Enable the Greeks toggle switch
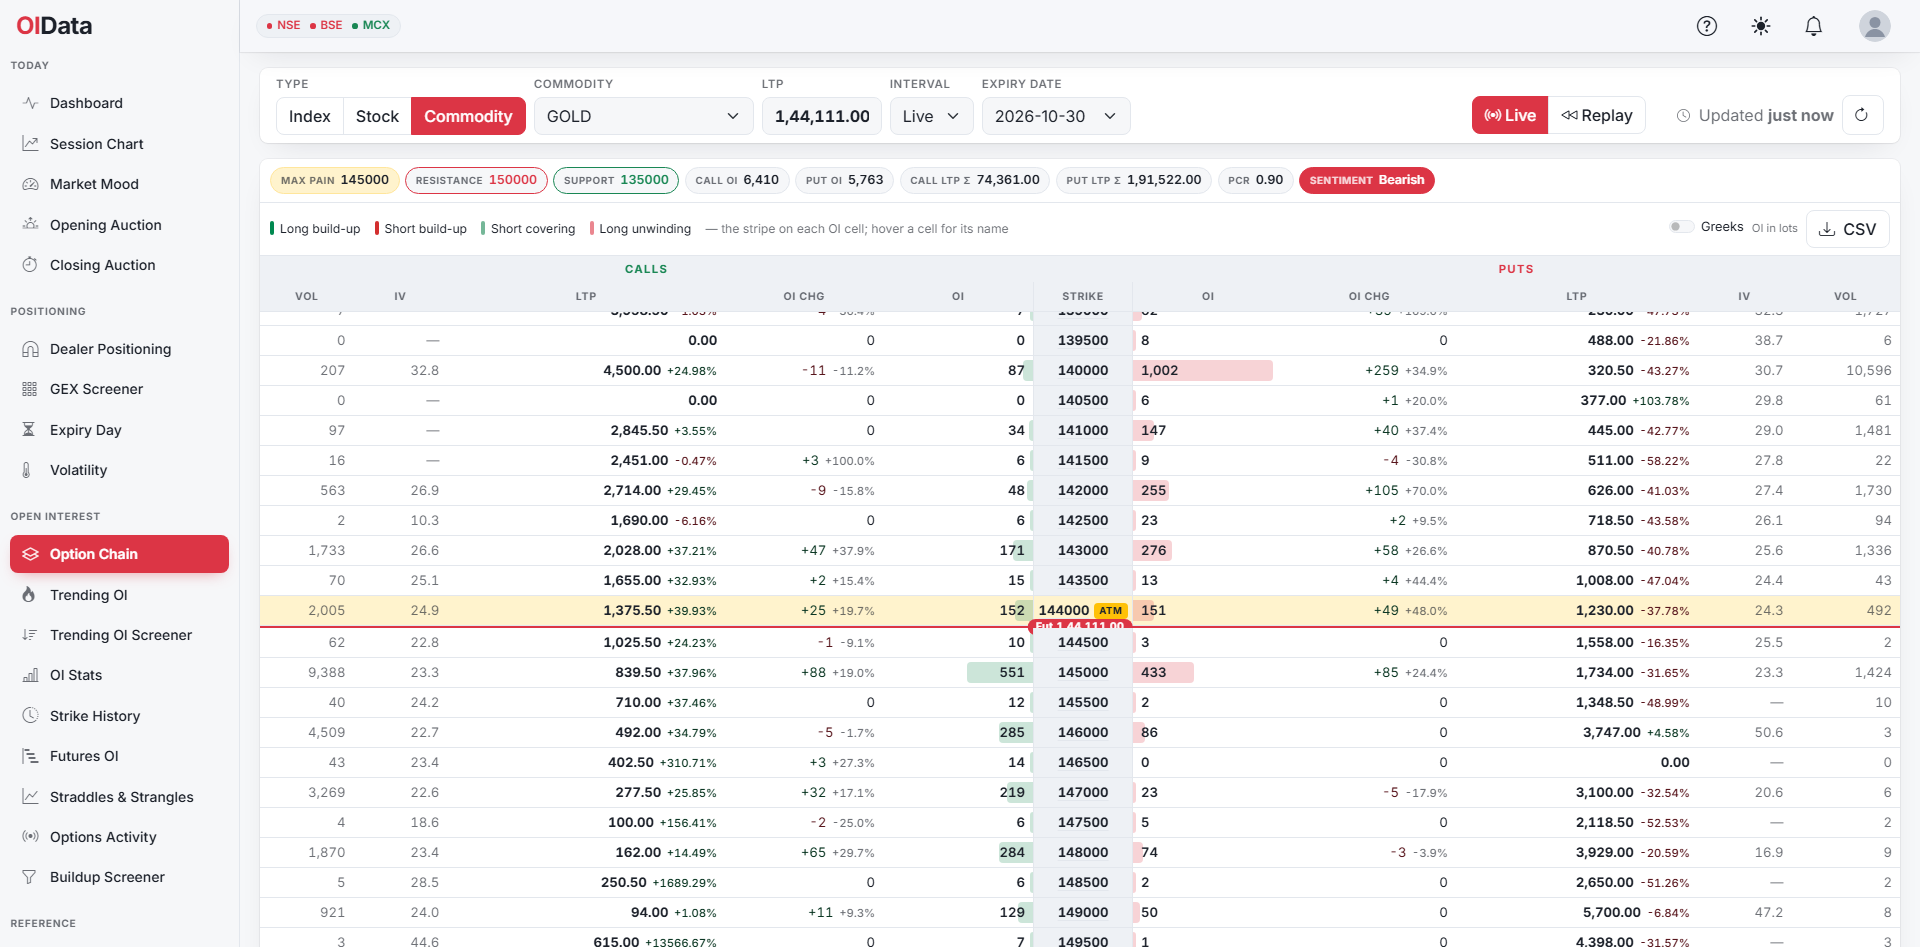 (x=1681, y=227)
